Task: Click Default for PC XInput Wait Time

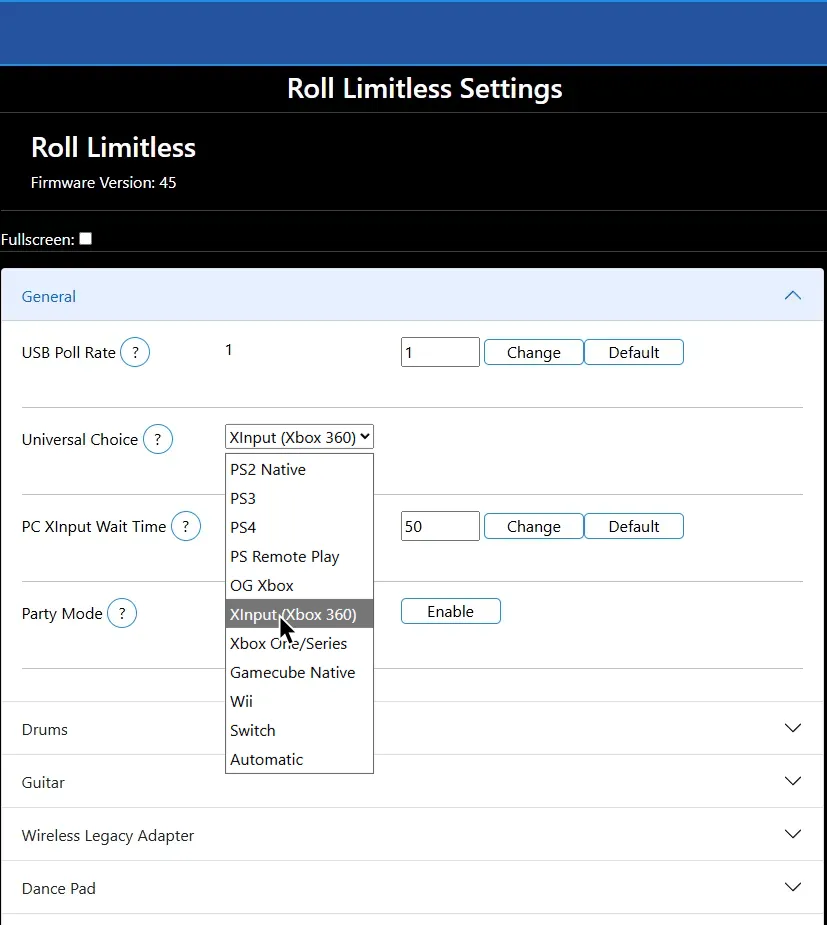Action: click(634, 525)
